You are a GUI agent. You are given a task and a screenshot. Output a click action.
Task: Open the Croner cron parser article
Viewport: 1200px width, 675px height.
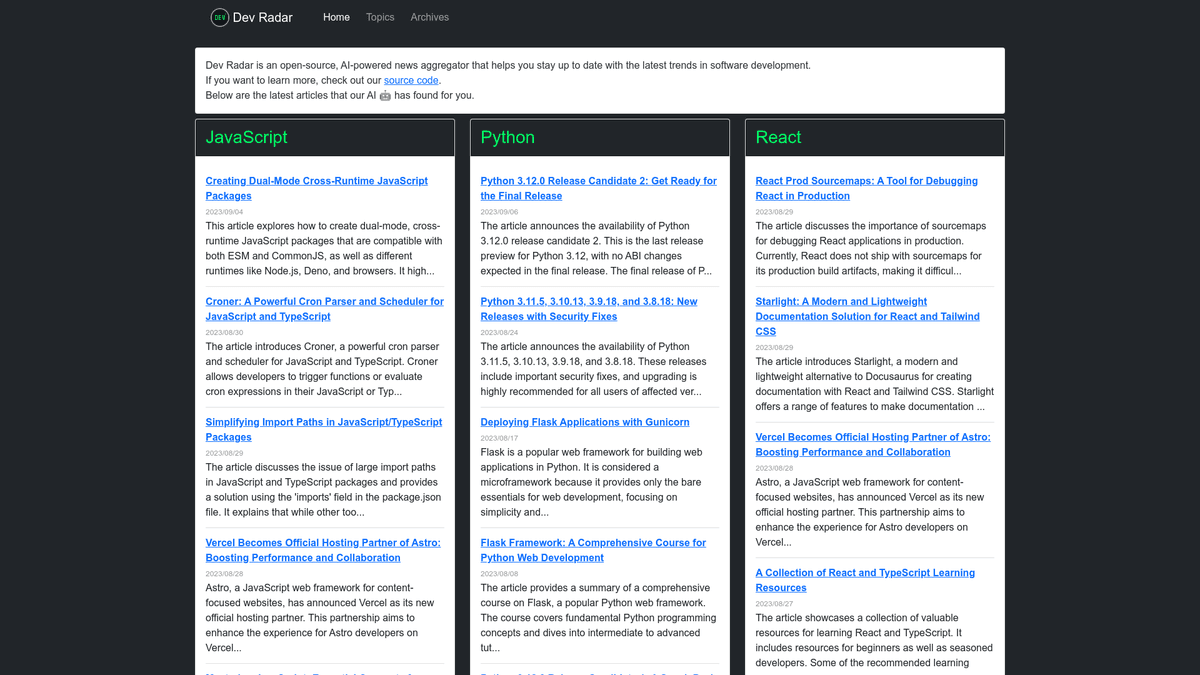click(x=325, y=309)
